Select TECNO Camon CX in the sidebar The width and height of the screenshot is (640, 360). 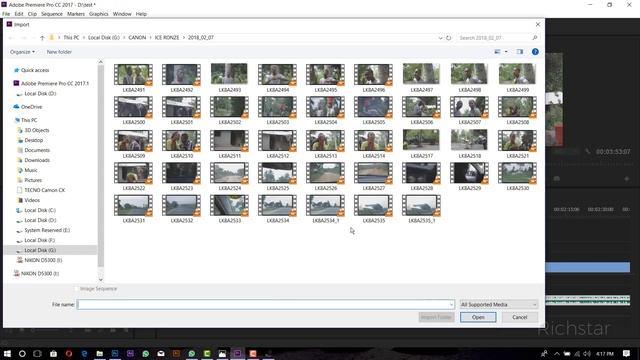(x=44, y=190)
